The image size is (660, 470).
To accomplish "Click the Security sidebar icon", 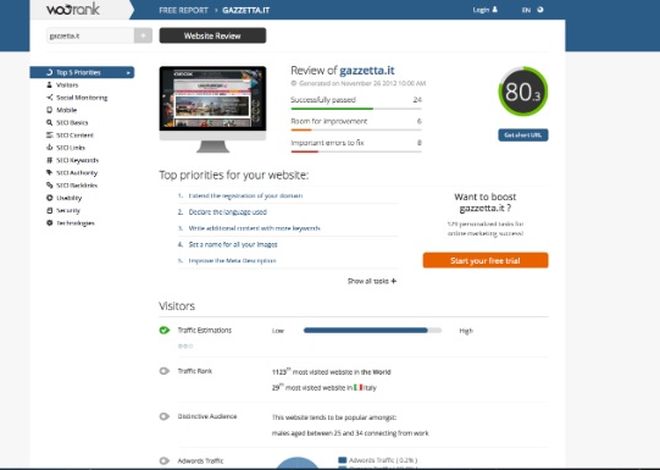I will pos(49,210).
